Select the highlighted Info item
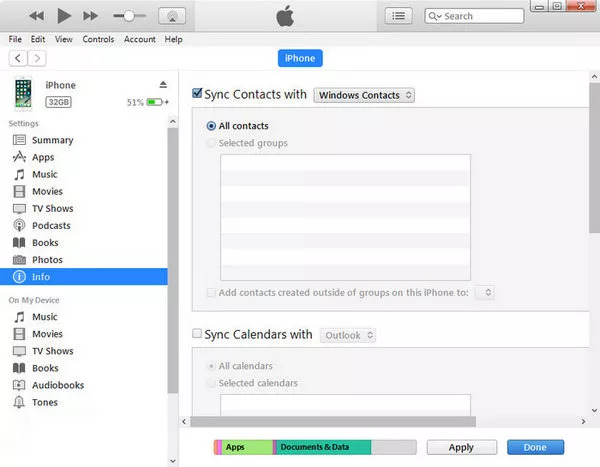 (x=84, y=277)
